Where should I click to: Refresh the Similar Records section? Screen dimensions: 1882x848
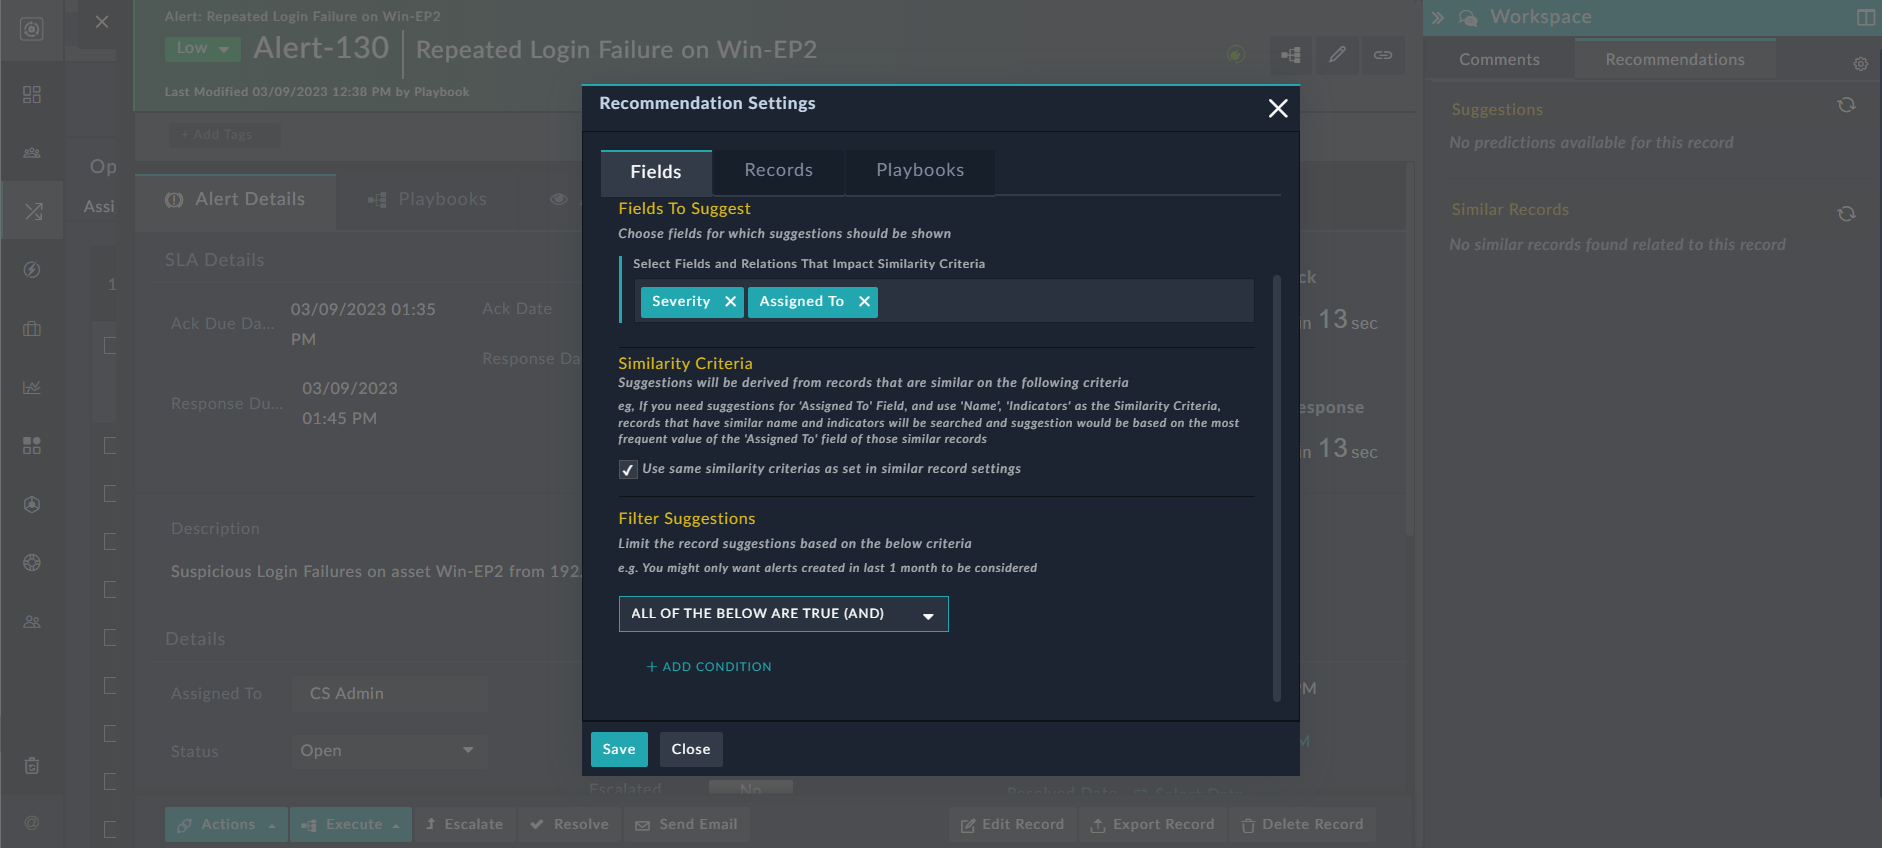1846,214
